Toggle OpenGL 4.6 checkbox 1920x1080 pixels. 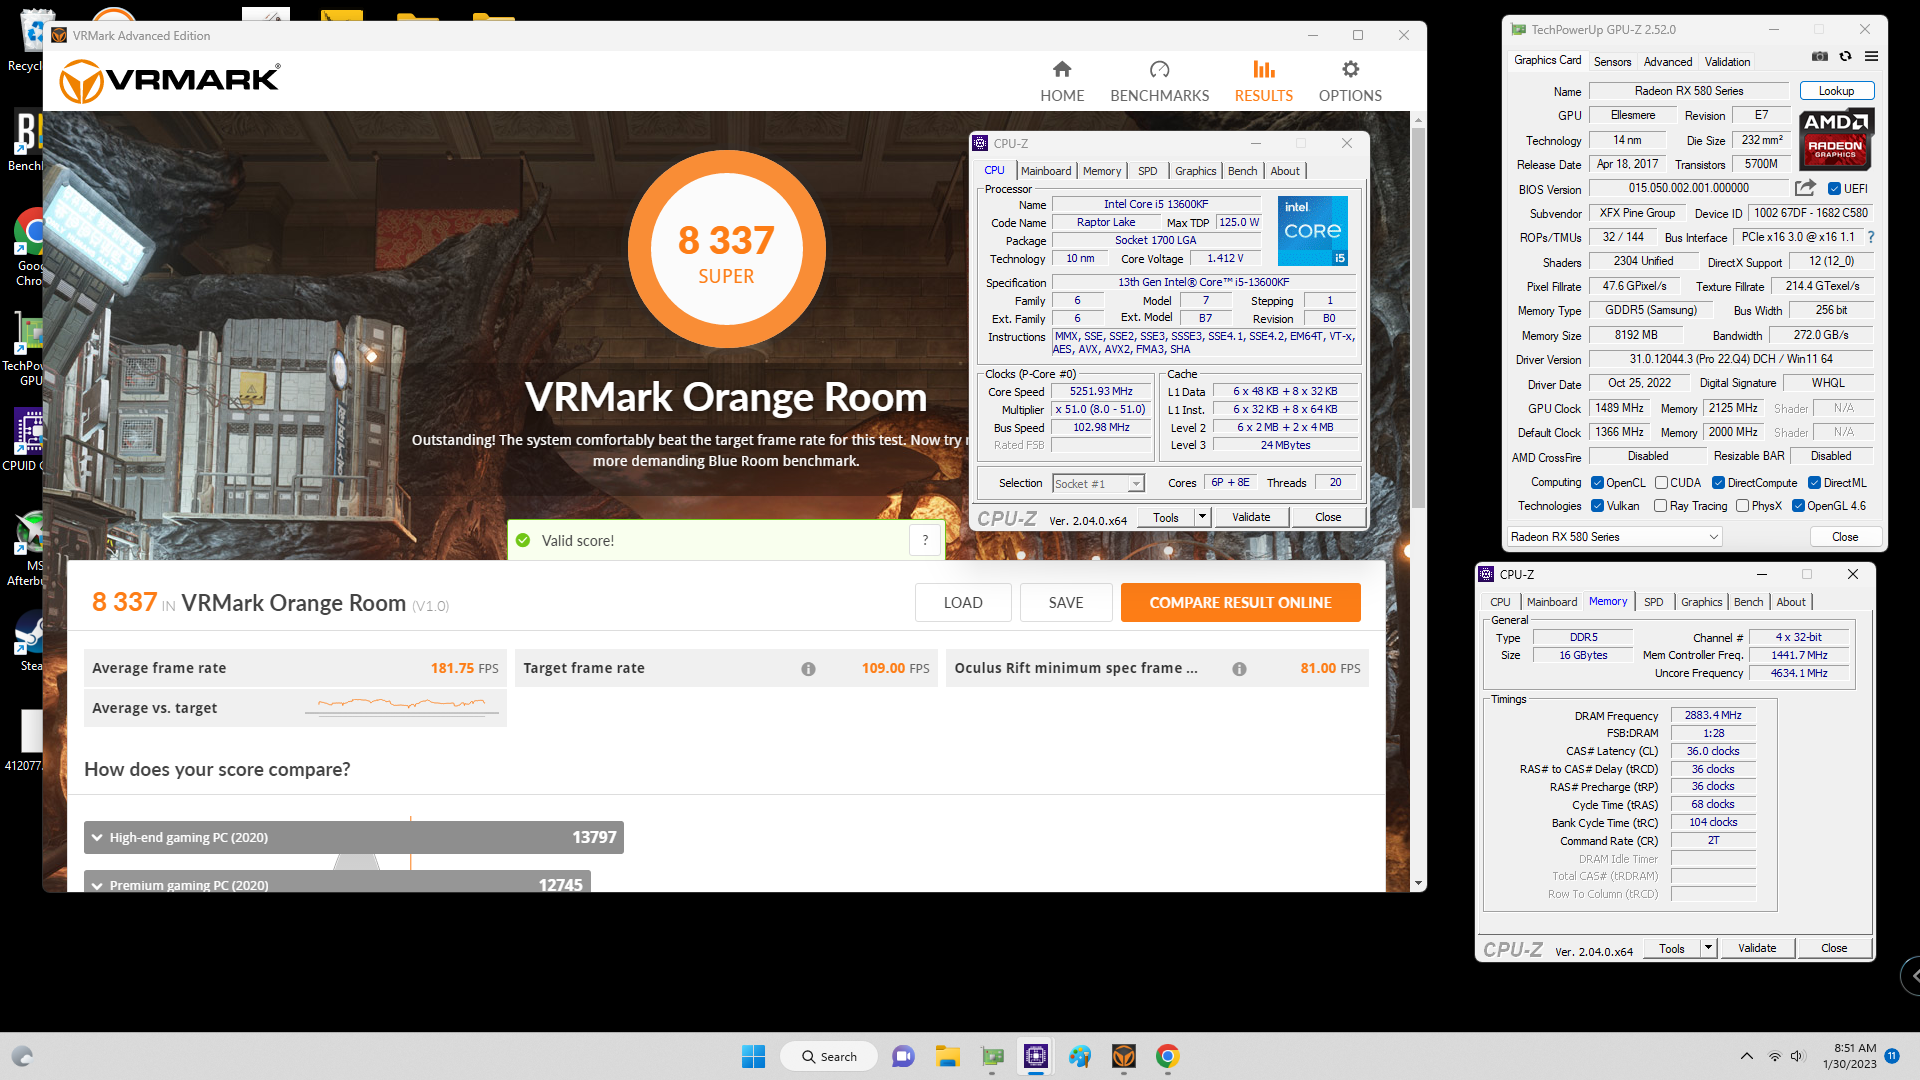(x=1798, y=506)
